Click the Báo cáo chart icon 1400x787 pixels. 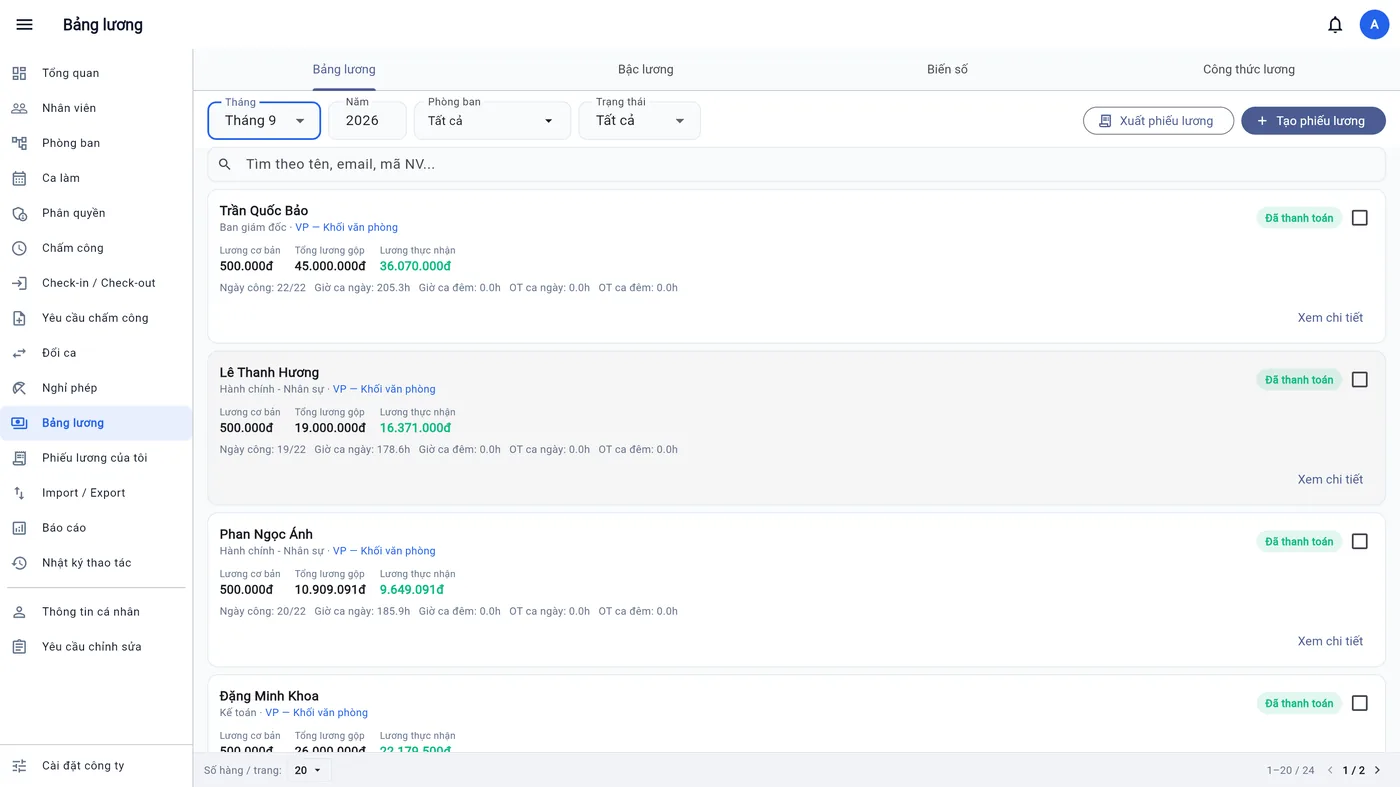(19, 528)
